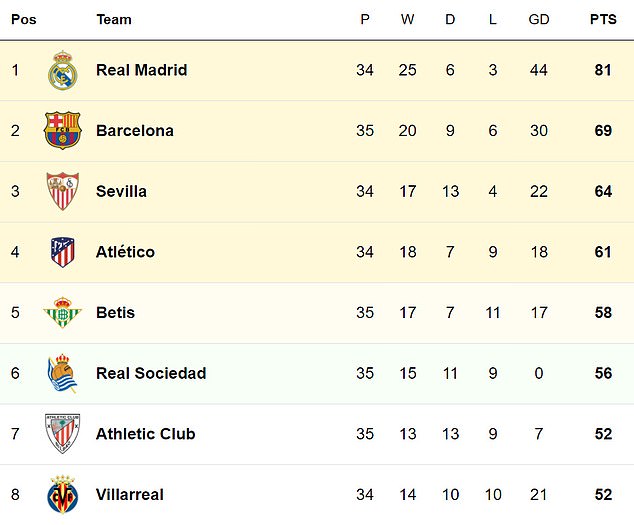Click the Real Madrid crest icon

(x=63, y=70)
